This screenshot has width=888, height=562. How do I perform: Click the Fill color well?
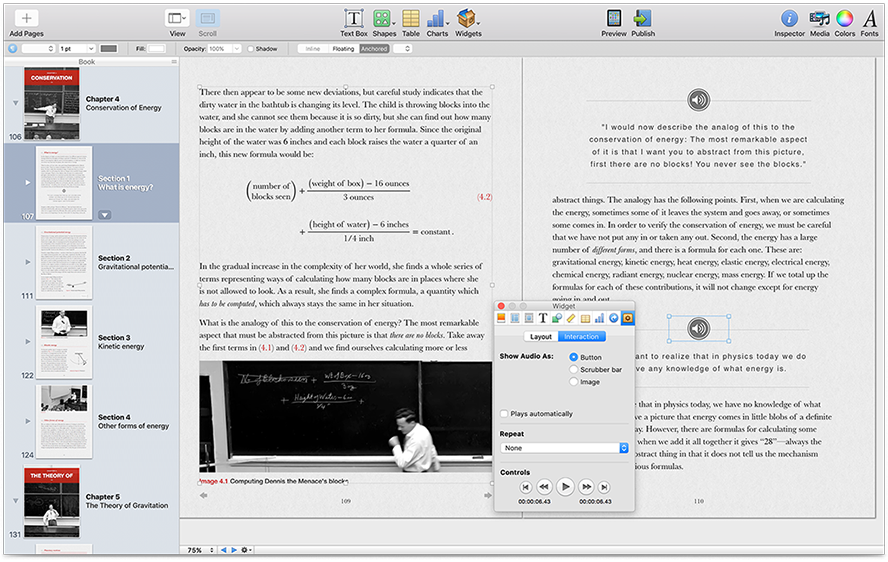158,48
